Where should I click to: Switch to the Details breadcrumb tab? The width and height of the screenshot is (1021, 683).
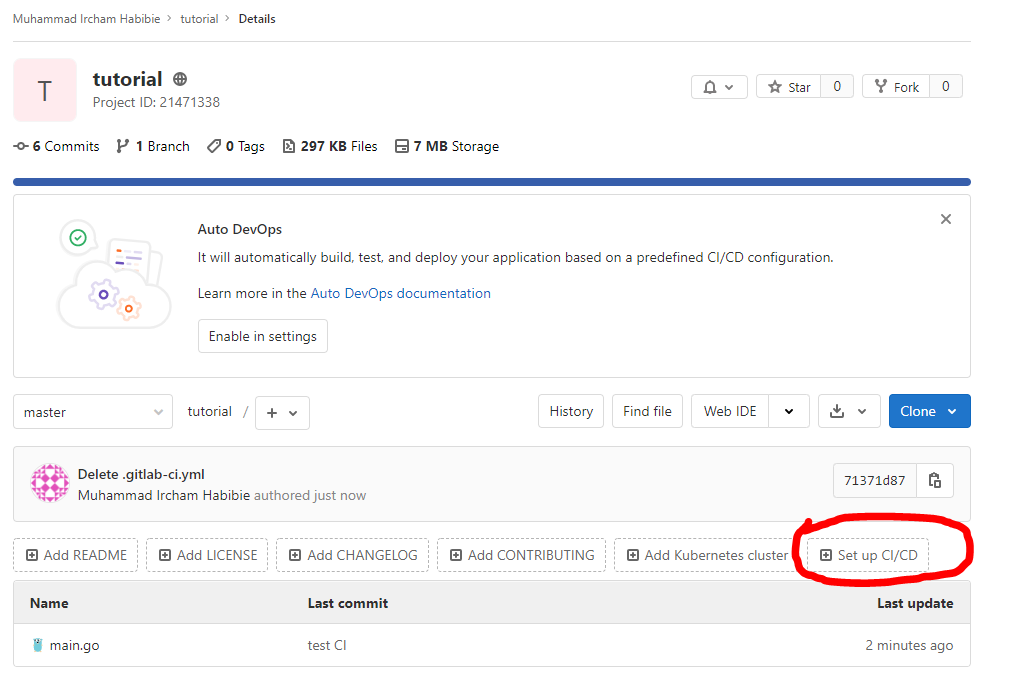click(257, 18)
